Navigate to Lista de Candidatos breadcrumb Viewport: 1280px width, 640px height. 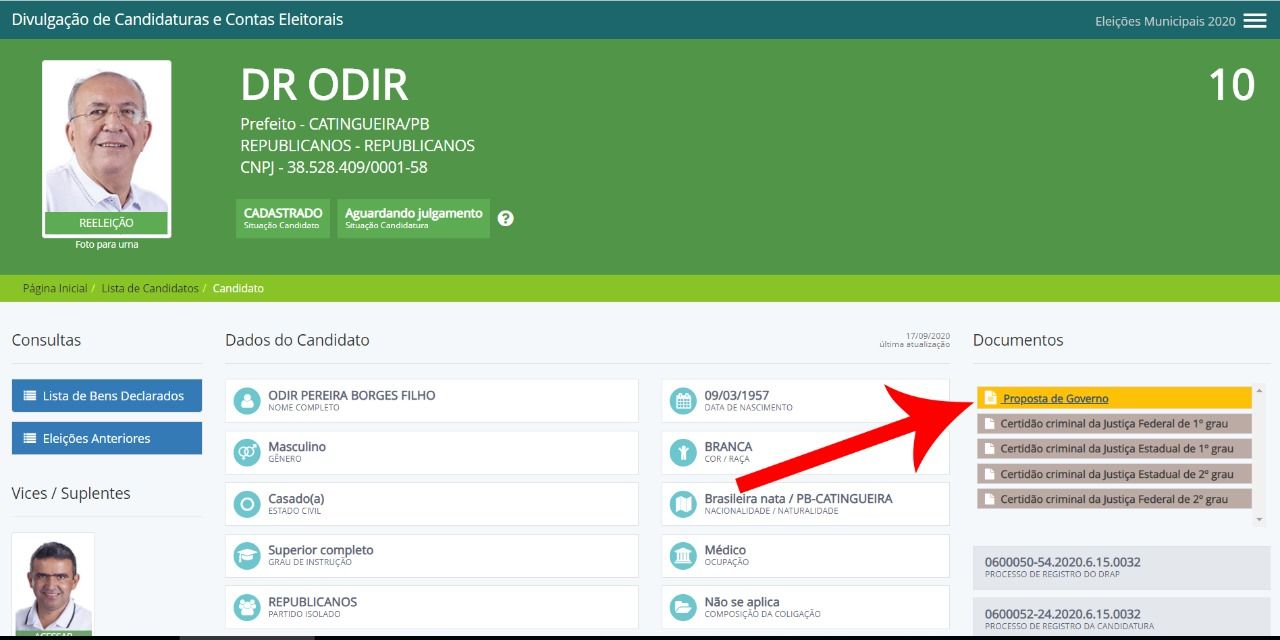tap(150, 288)
